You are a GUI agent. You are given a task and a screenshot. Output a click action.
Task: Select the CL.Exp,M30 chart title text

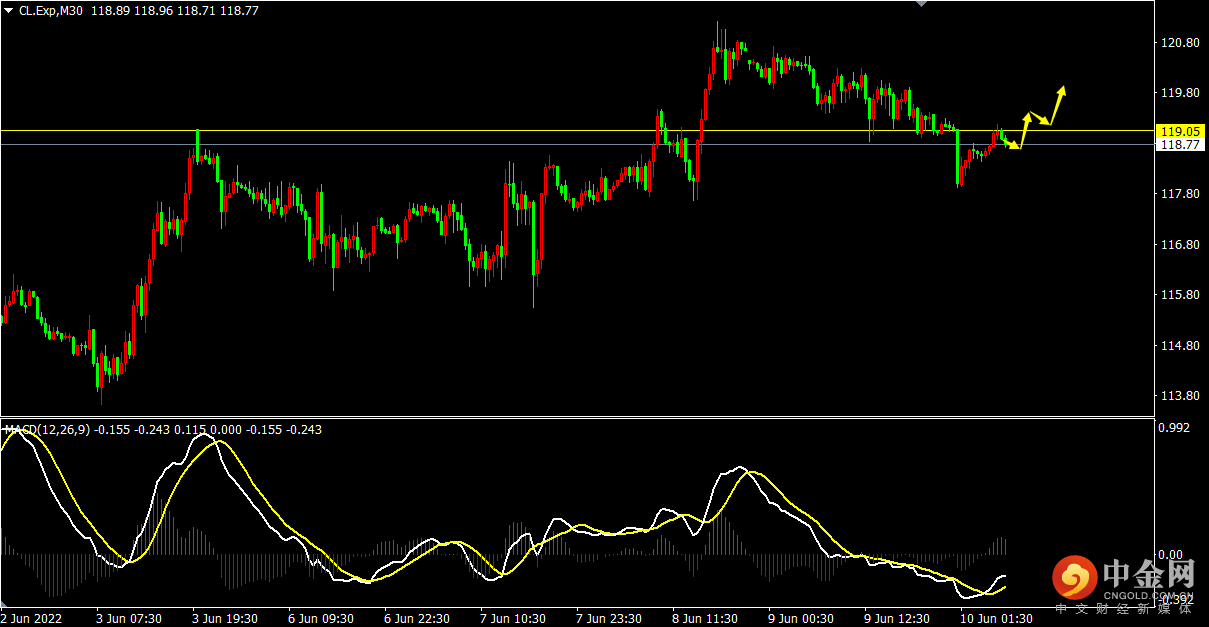pyautogui.click(x=51, y=10)
